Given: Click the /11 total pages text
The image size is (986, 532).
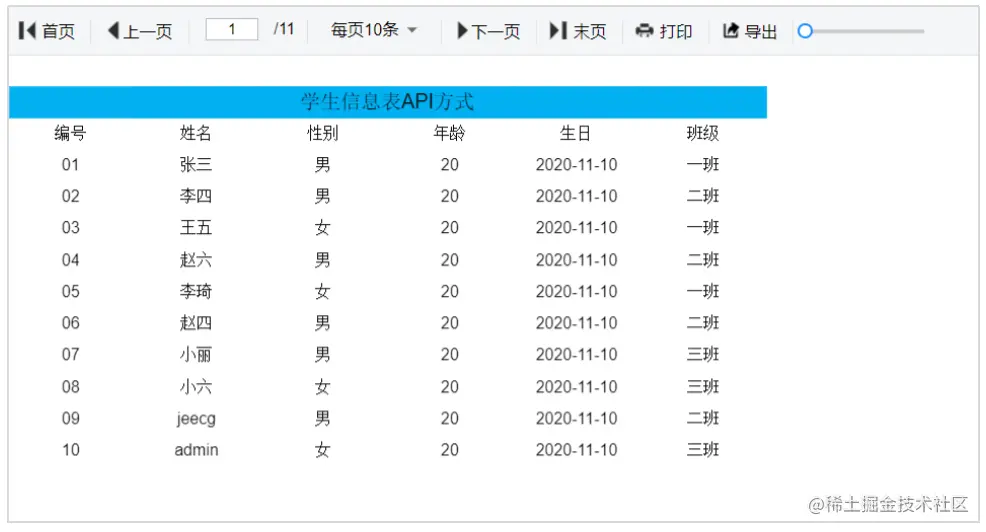Looking at the screenshot, I should 284,29.
